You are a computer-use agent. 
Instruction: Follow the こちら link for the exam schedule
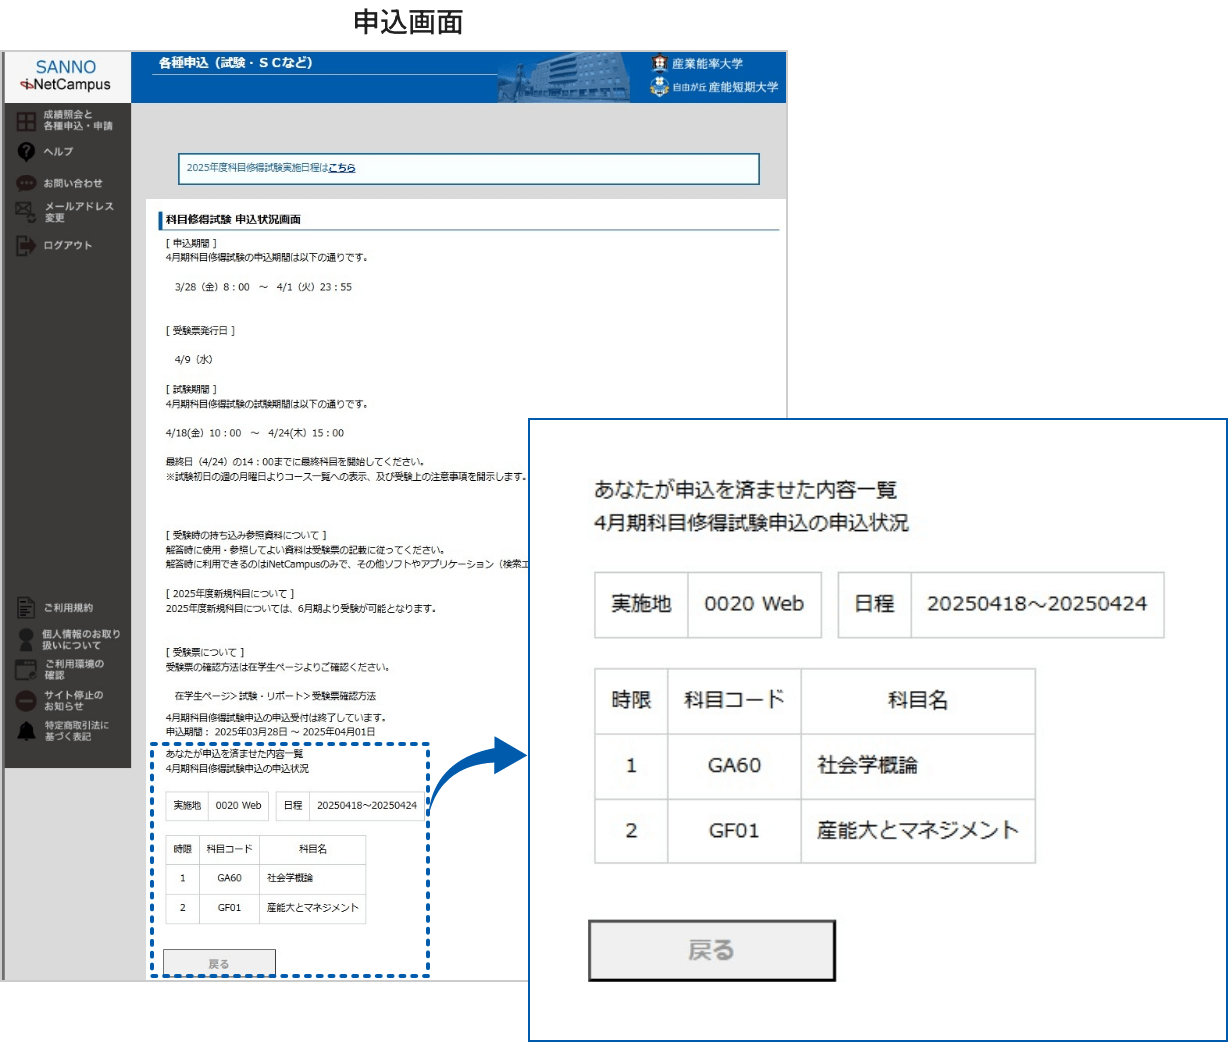tap(342, 168)
